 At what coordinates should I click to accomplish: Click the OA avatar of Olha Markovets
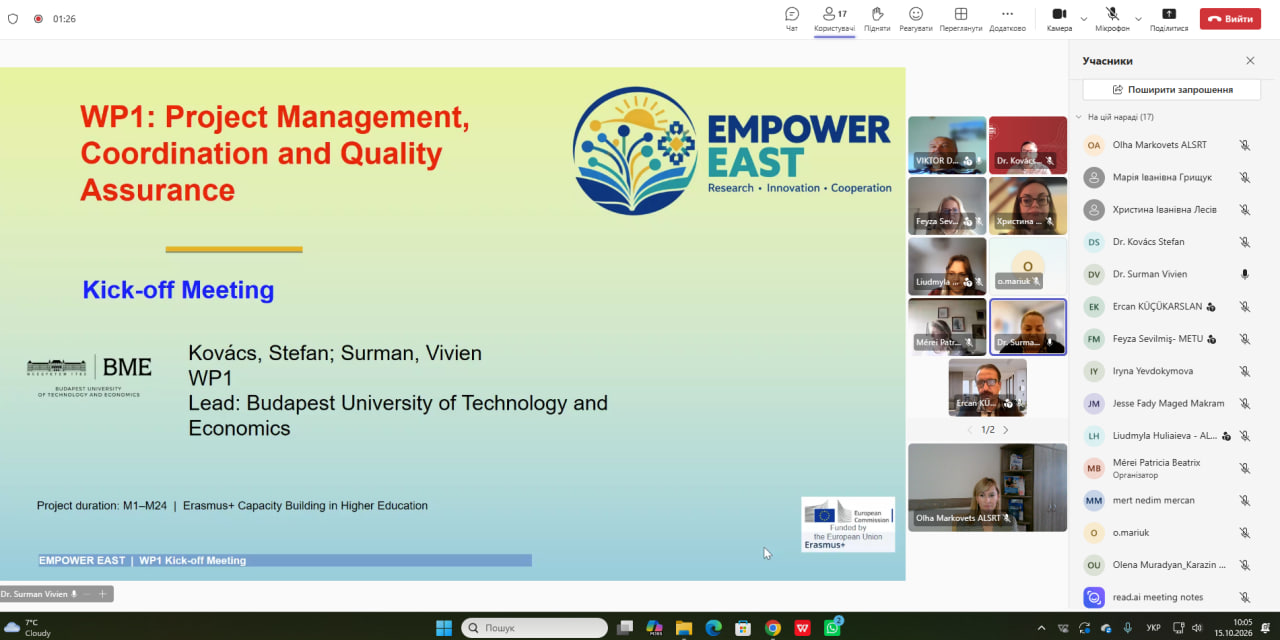[1094, 145]
